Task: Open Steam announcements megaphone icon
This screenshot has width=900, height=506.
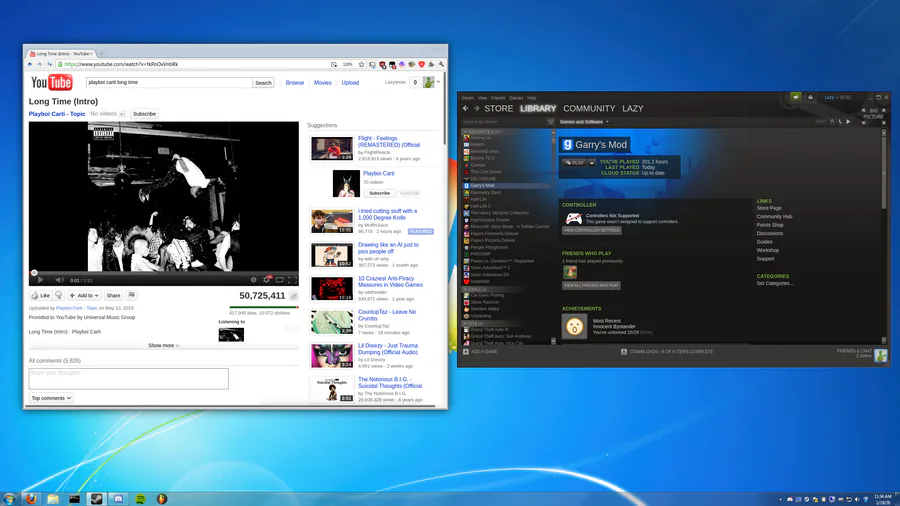Action: [x=796, y=98]
